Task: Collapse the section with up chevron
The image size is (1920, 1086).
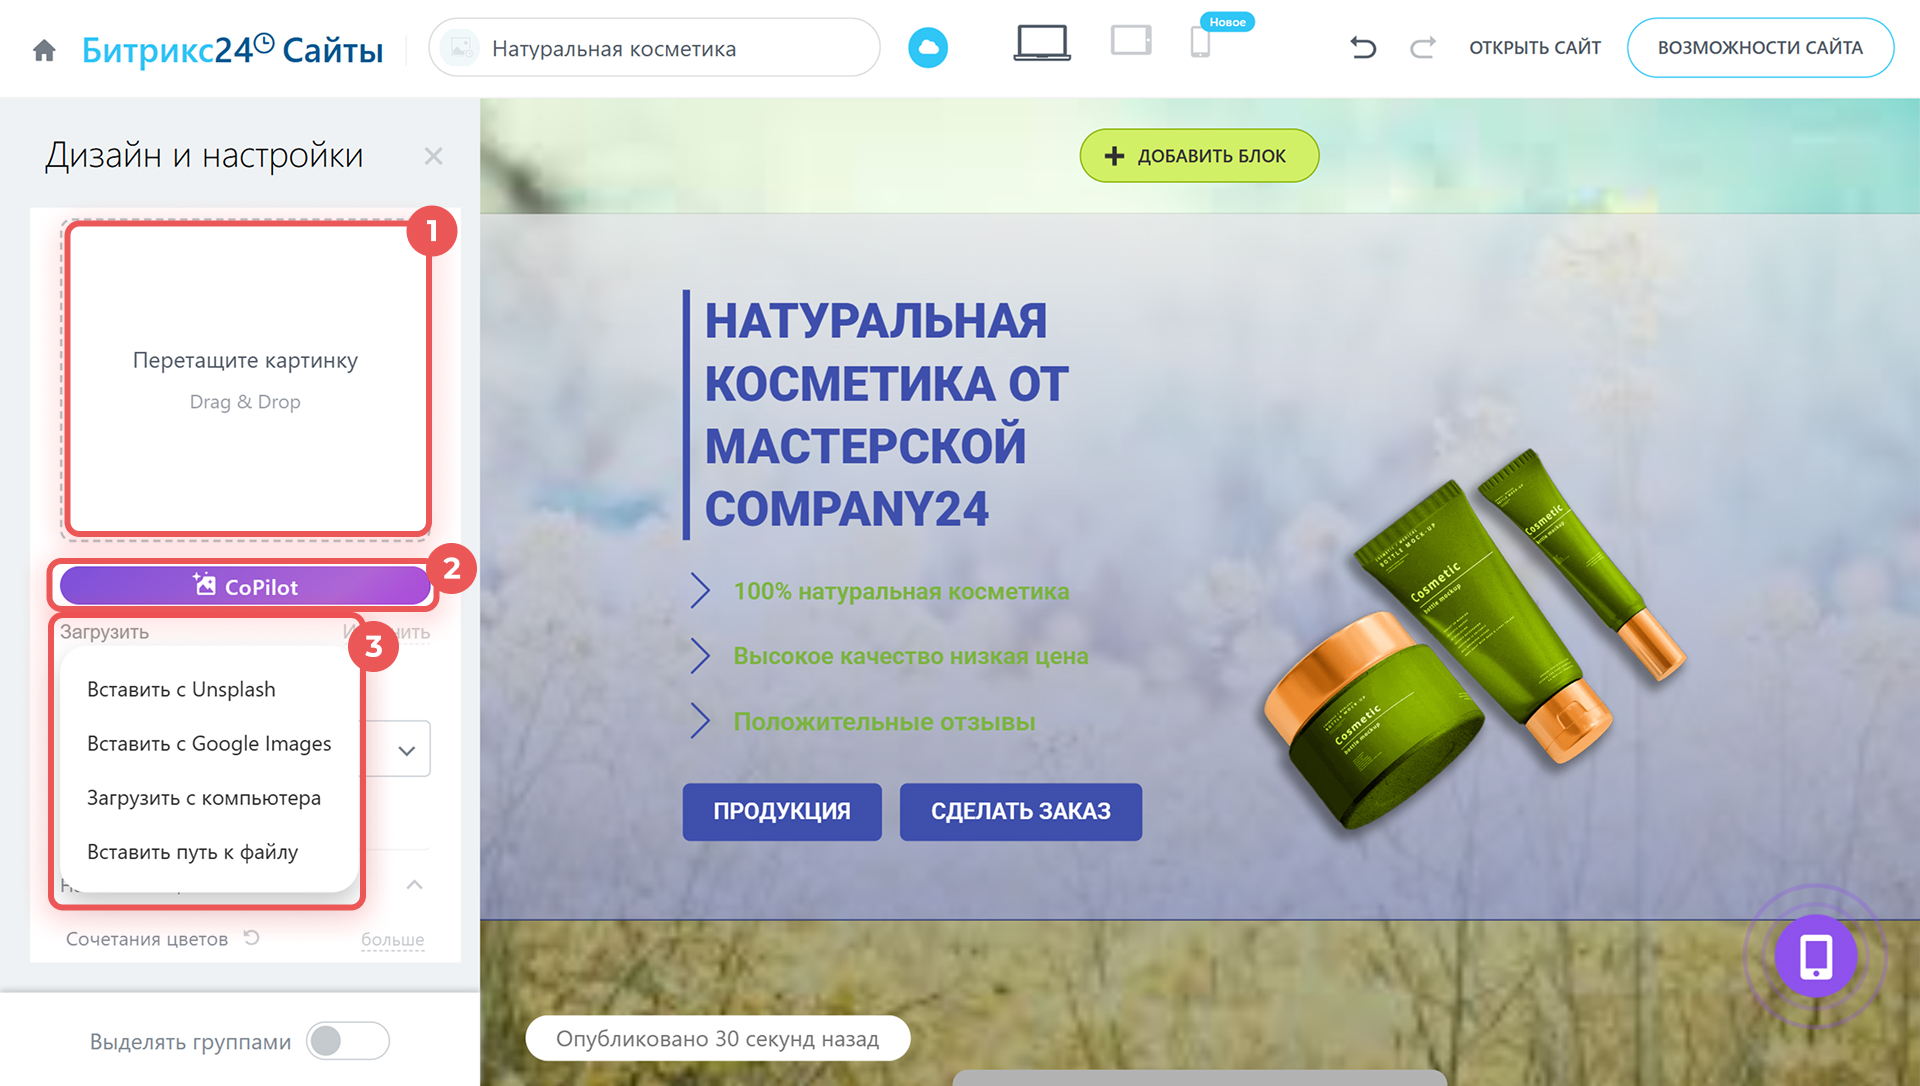Action: click(414, 885)
